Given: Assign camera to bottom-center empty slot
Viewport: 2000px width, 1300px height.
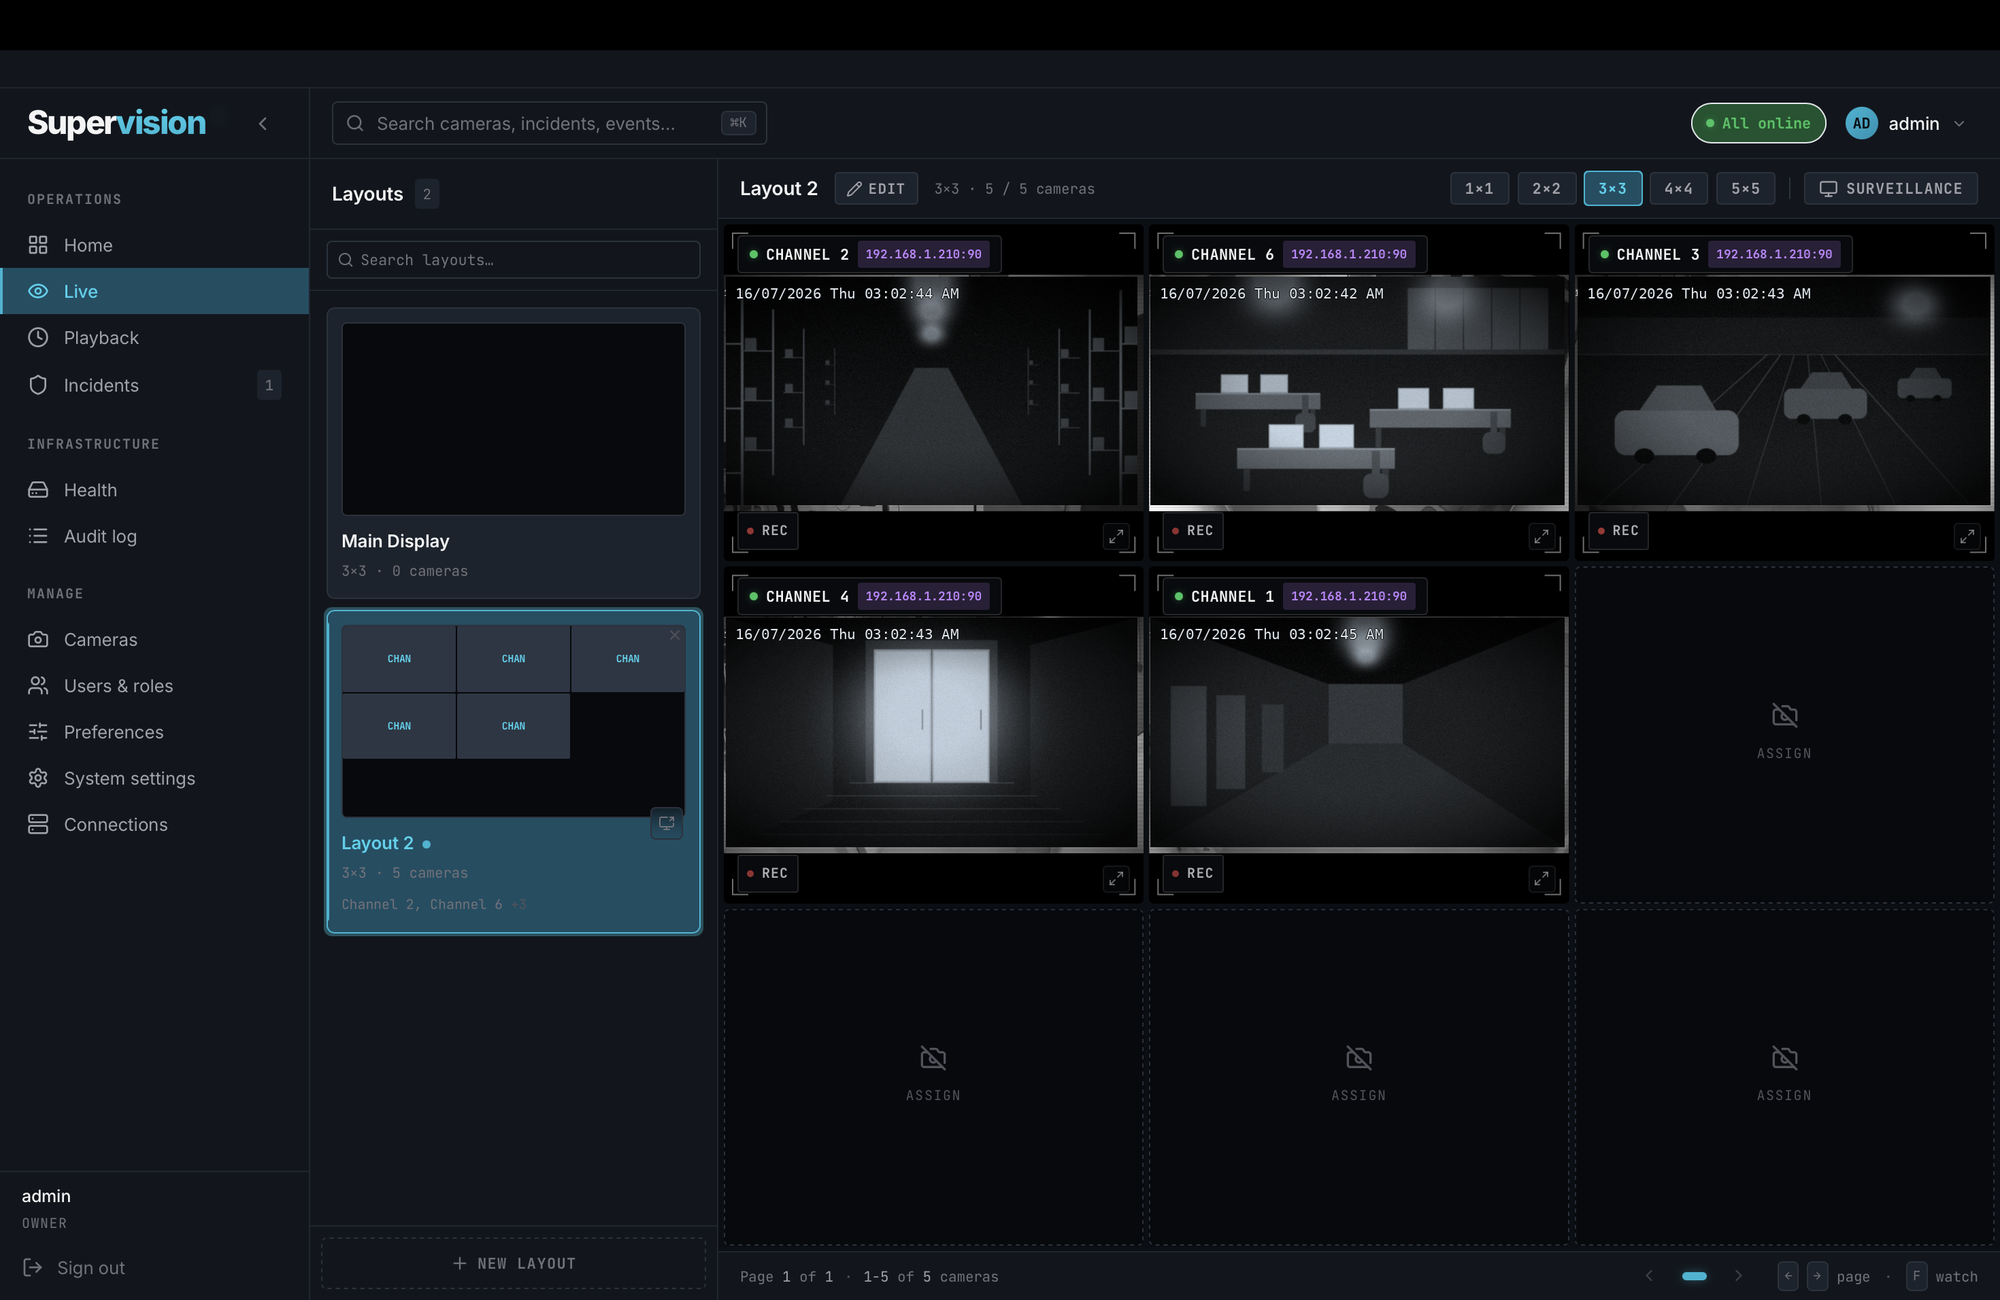Looking at the screenshot, I should (1359, 1077).
